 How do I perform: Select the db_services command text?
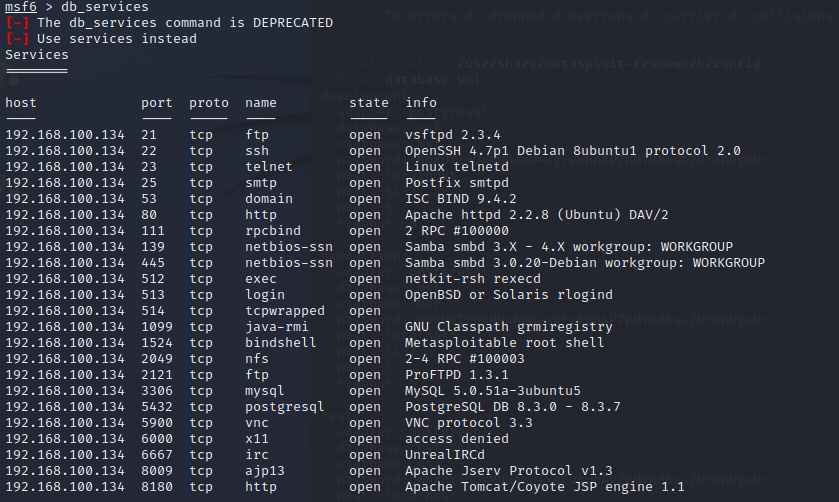coord(105,7)
